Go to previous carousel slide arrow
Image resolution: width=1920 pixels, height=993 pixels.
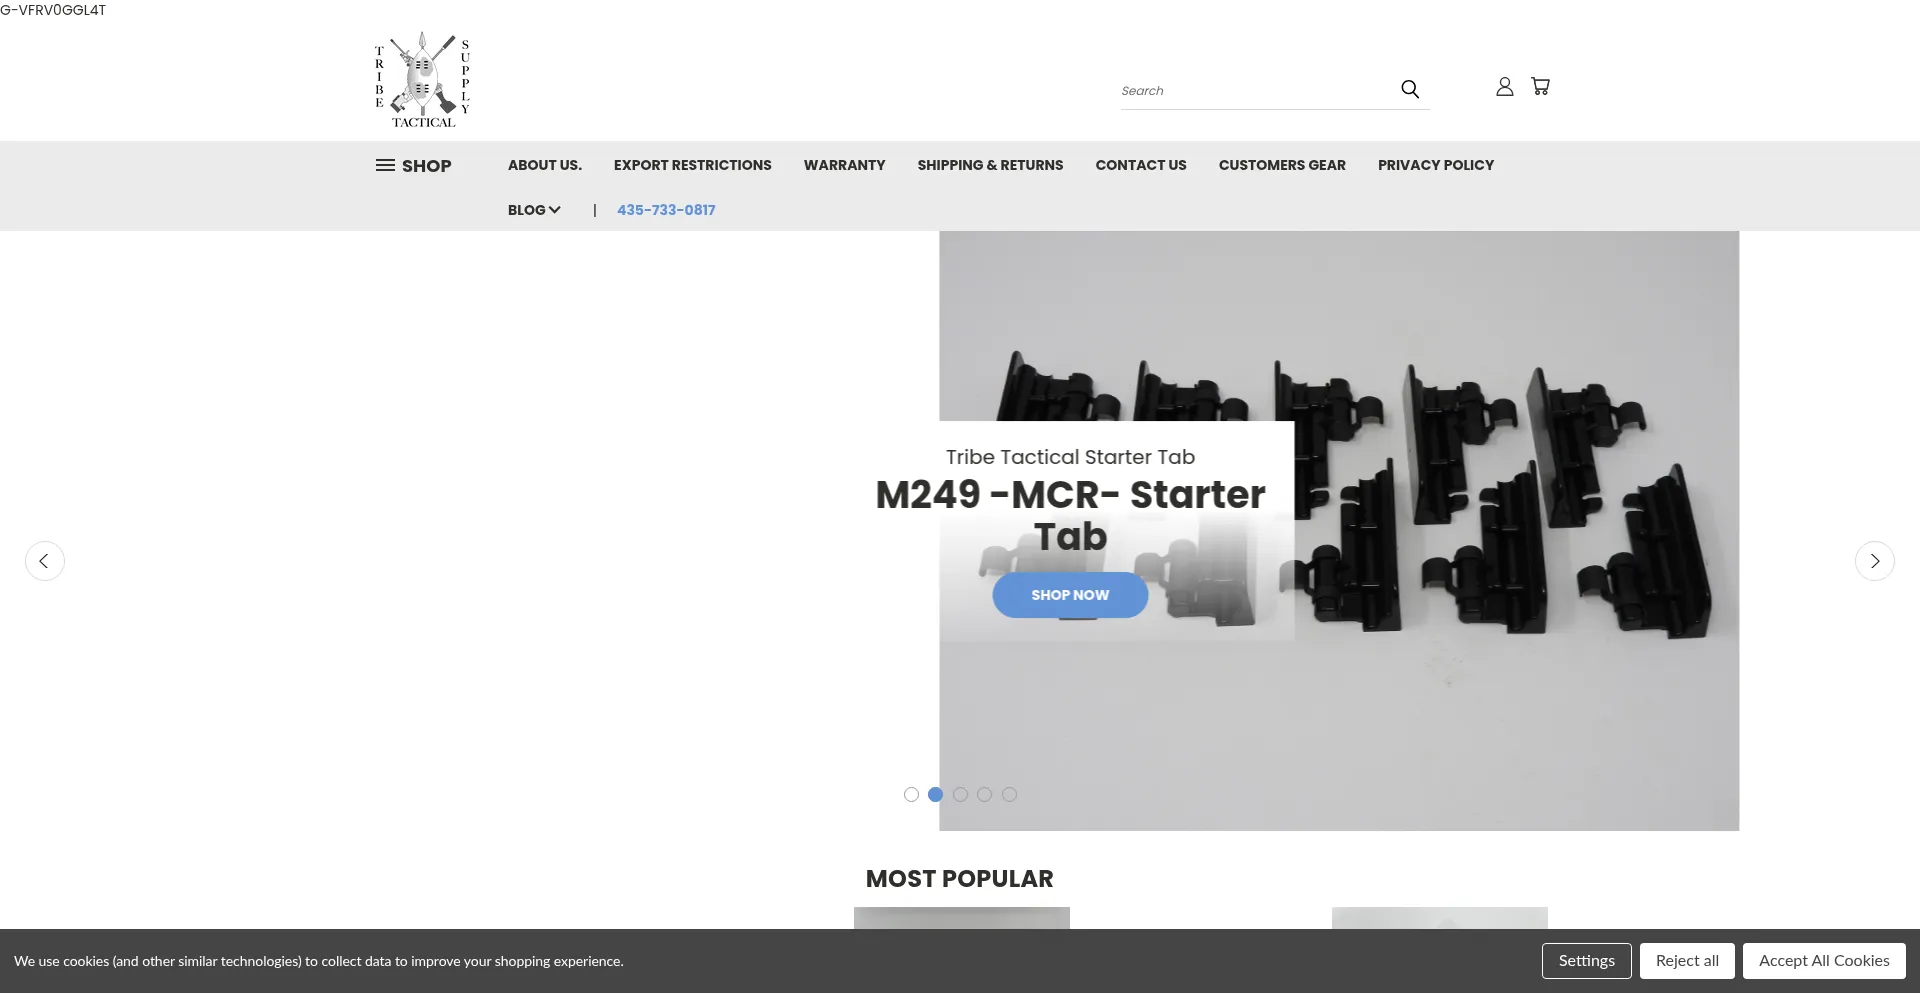point(45,561)
